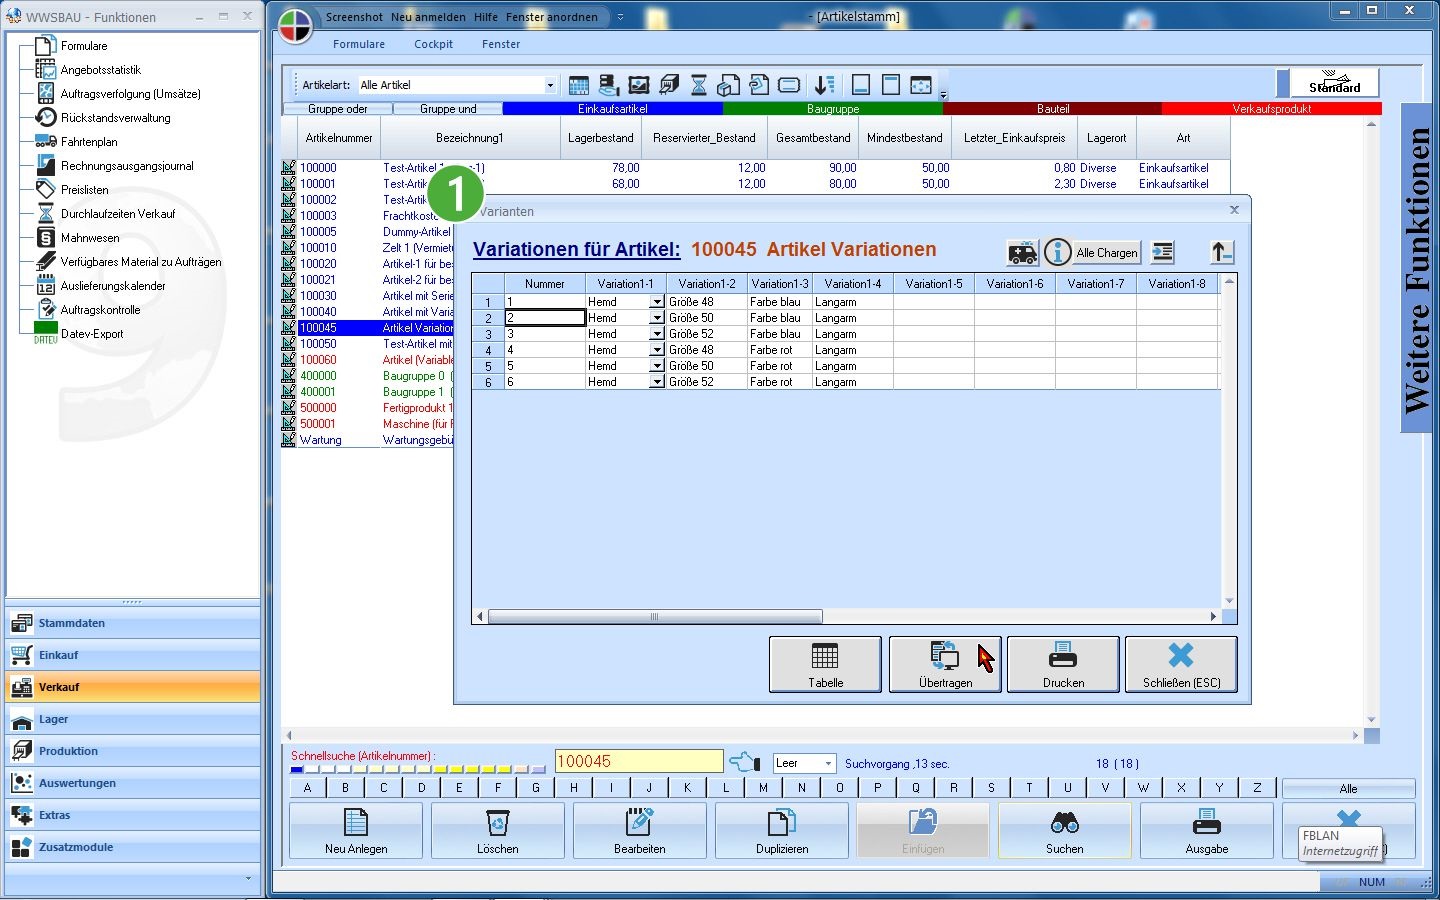1440x900 pixels.
Task: Open the Stammdaten navigation section
Action: (132, 623)
